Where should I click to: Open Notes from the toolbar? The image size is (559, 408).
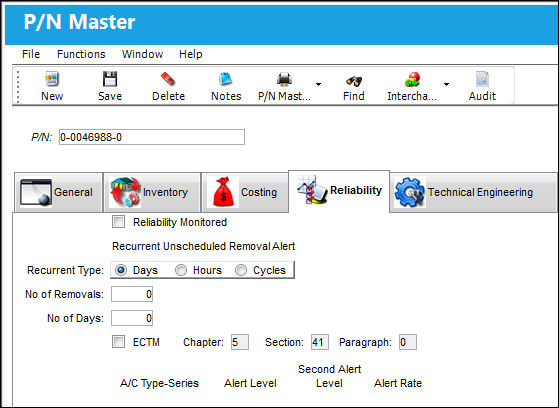point(226,79)
